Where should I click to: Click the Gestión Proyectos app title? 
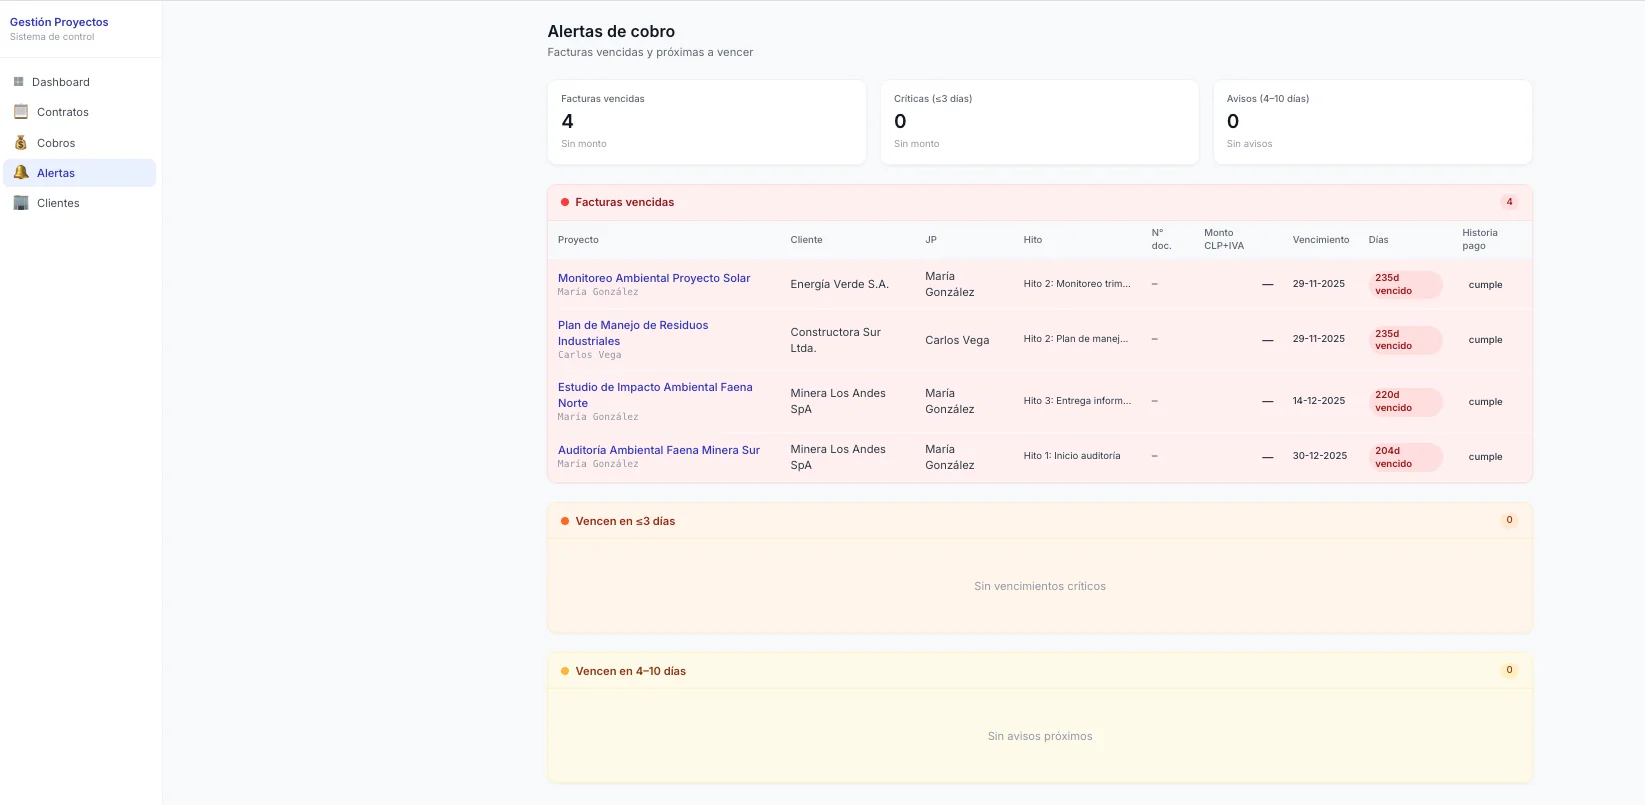[x=59, y=22]
